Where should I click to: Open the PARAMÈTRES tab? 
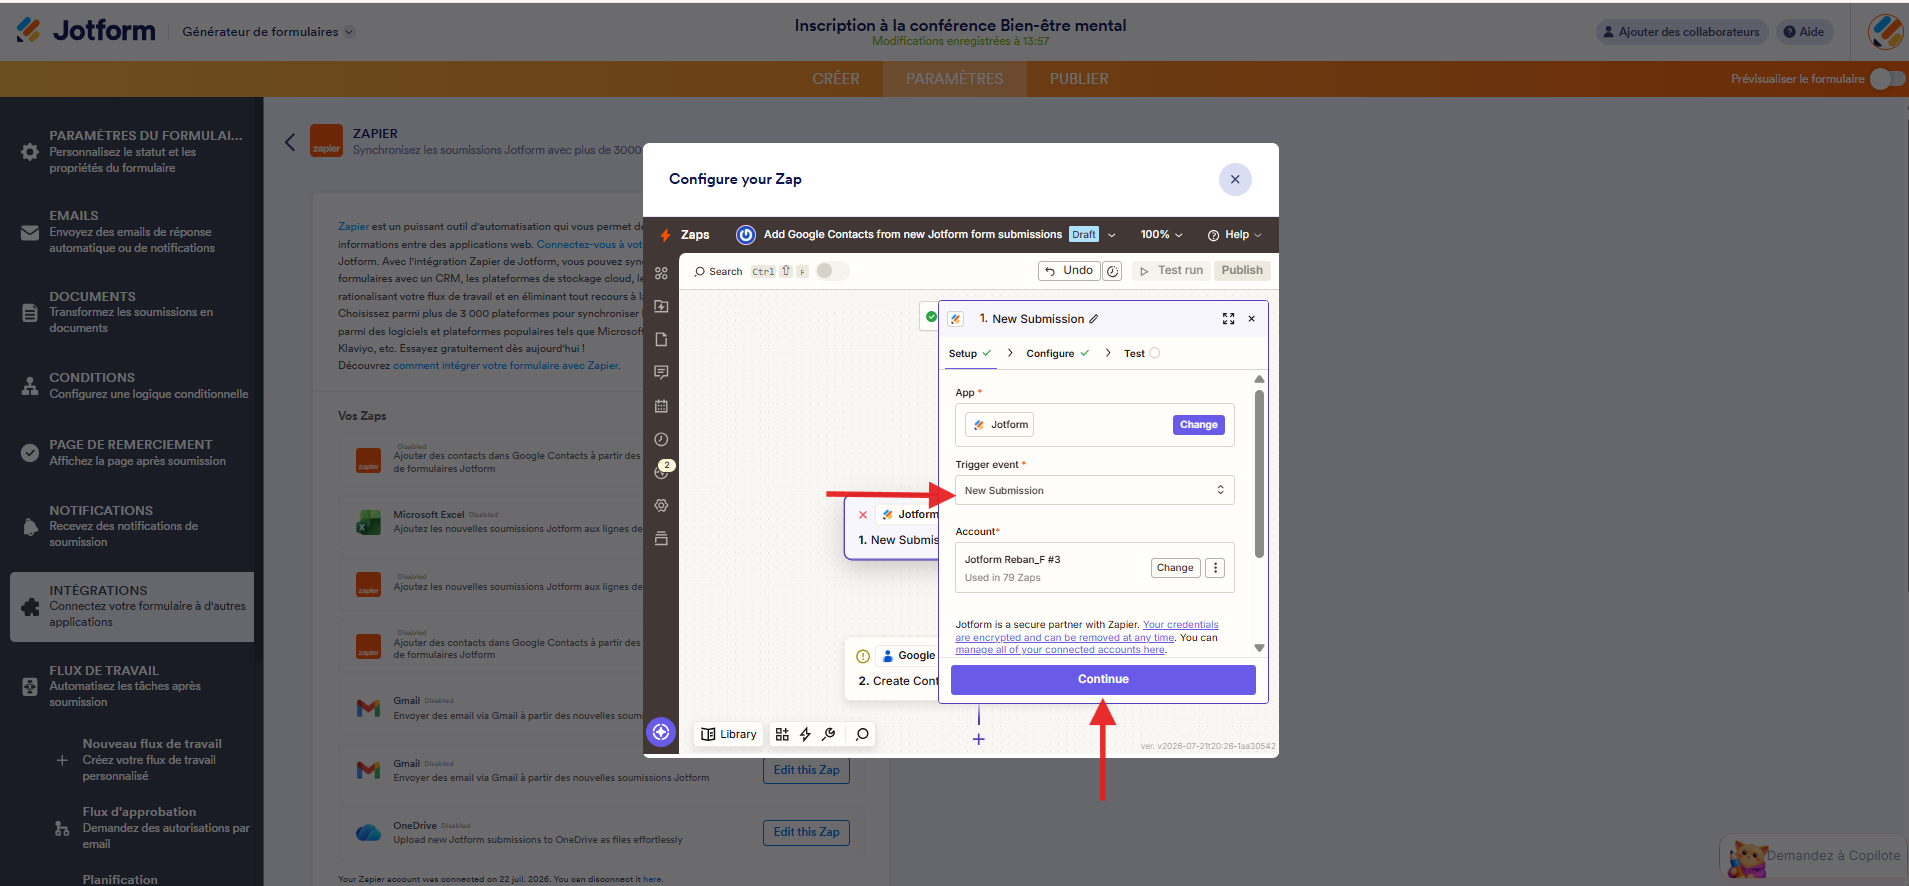(954, 79)
